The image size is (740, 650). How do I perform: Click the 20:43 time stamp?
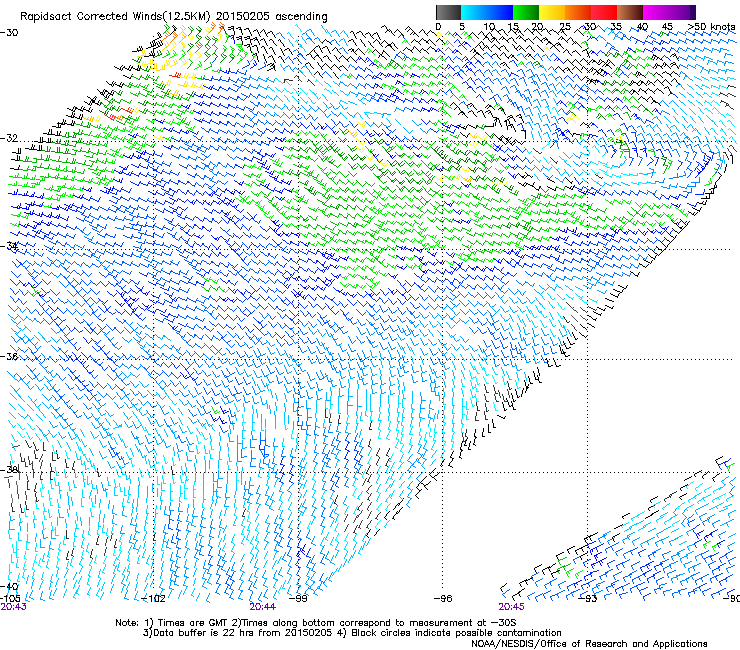tap(14, 607)
